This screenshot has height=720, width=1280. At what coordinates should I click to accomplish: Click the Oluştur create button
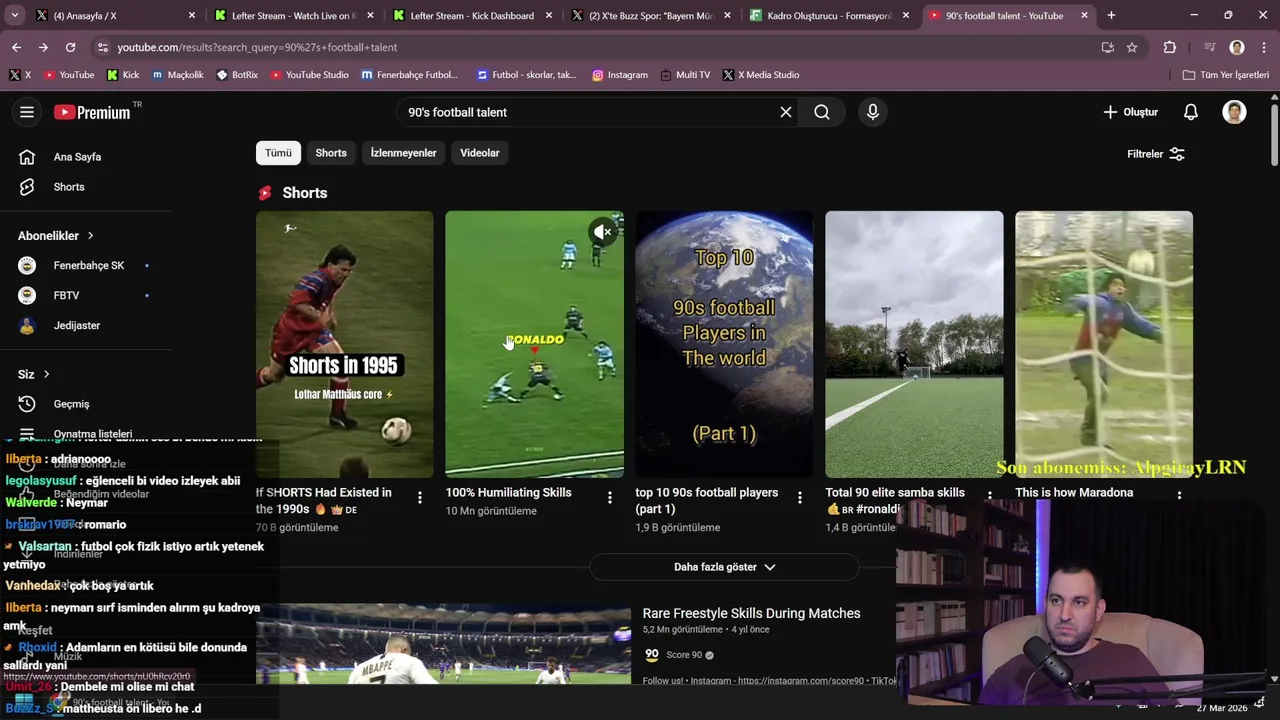click(x=1130, y=112)
